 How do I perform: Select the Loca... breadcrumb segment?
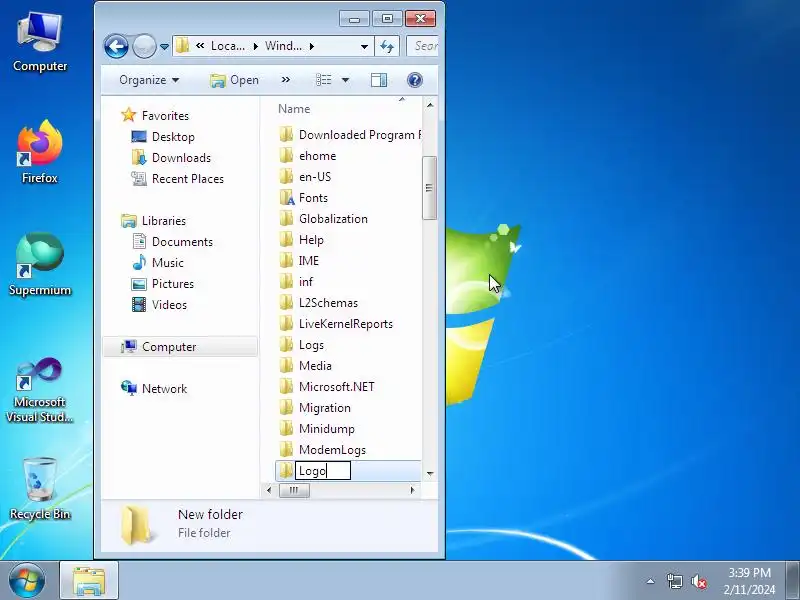coord(228,46)
